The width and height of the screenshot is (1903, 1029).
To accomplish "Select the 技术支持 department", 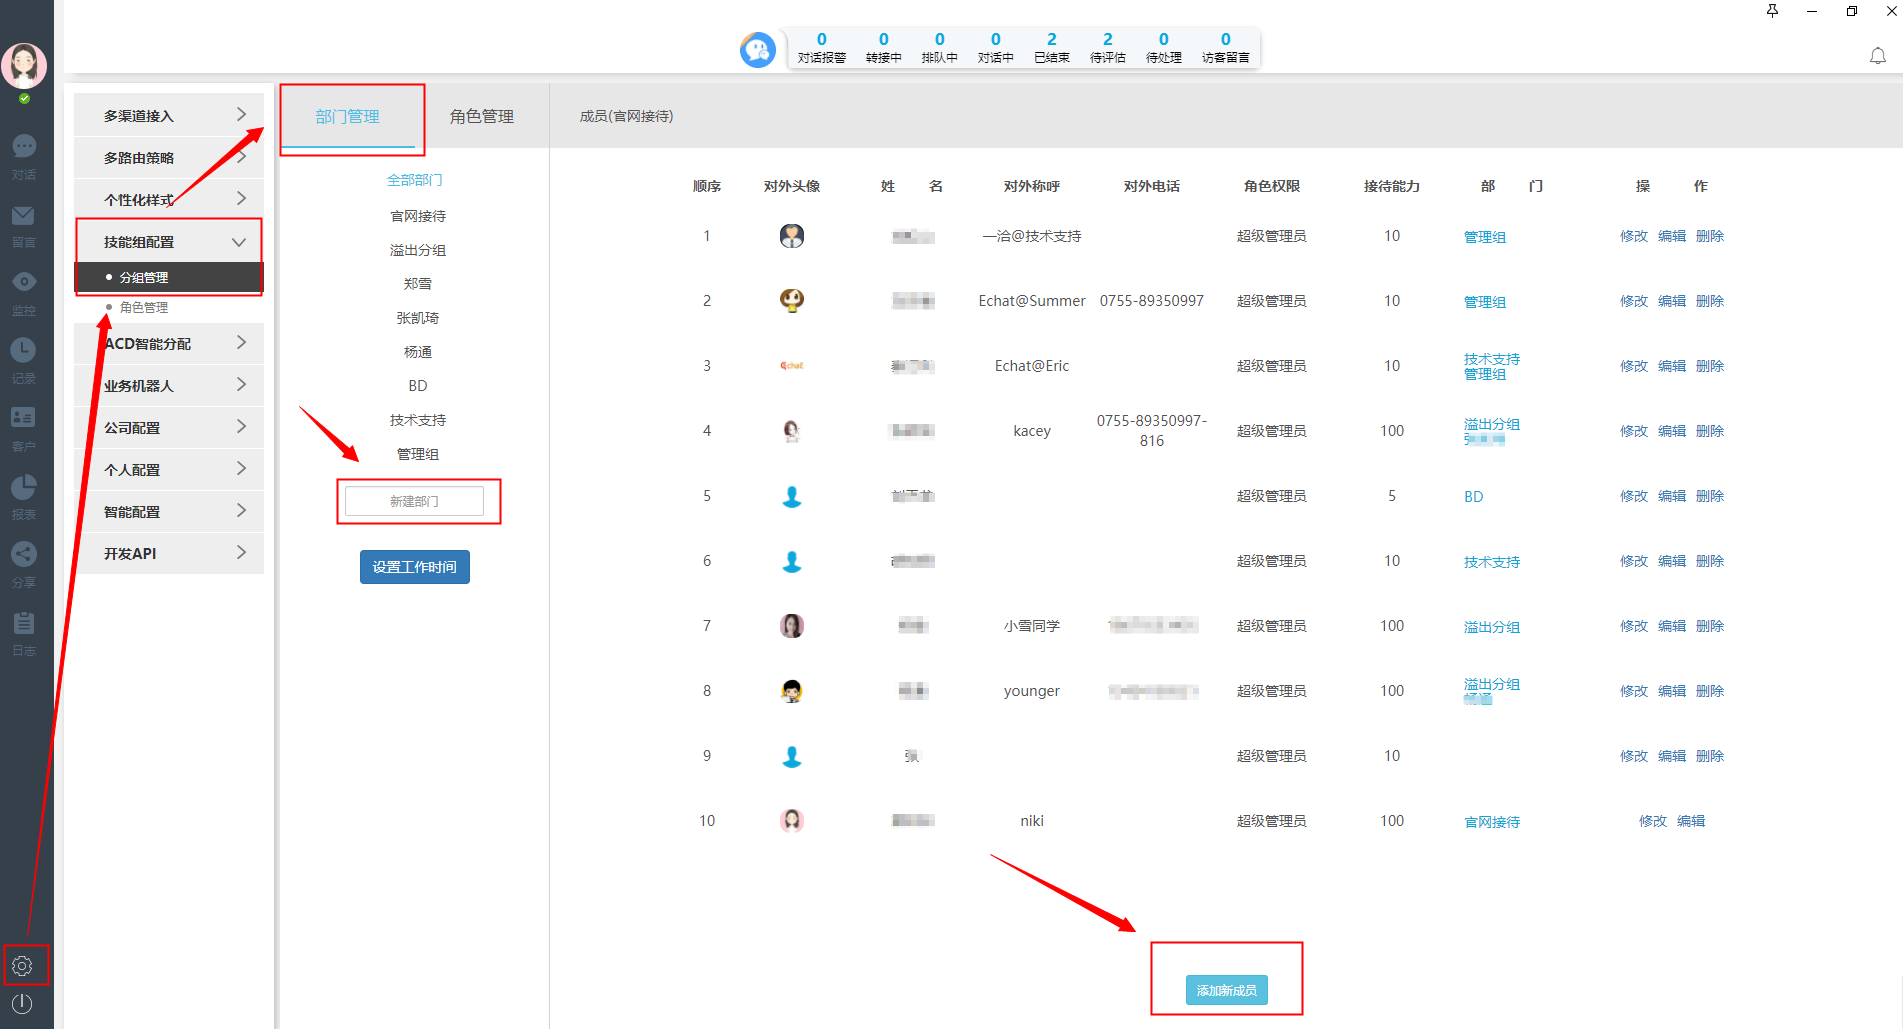I will click(418, 420).
